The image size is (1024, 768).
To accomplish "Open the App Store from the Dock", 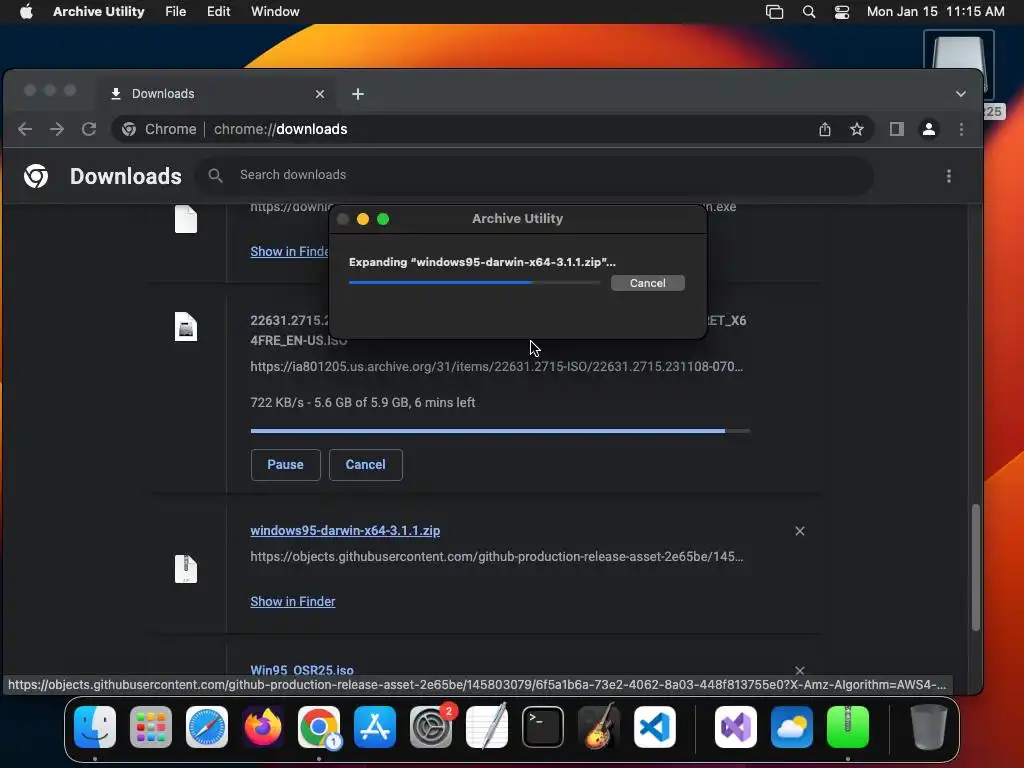I will tap(375, 727).
